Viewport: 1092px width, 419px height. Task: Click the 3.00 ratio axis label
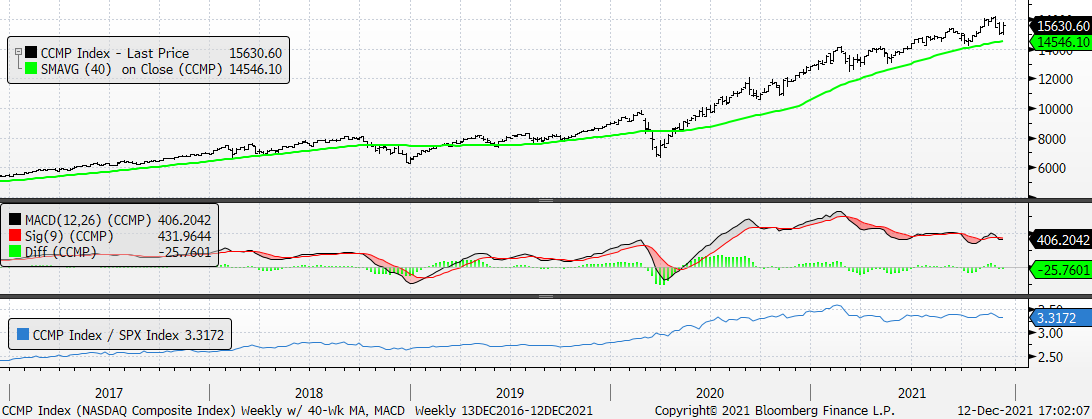point(1052,333)
